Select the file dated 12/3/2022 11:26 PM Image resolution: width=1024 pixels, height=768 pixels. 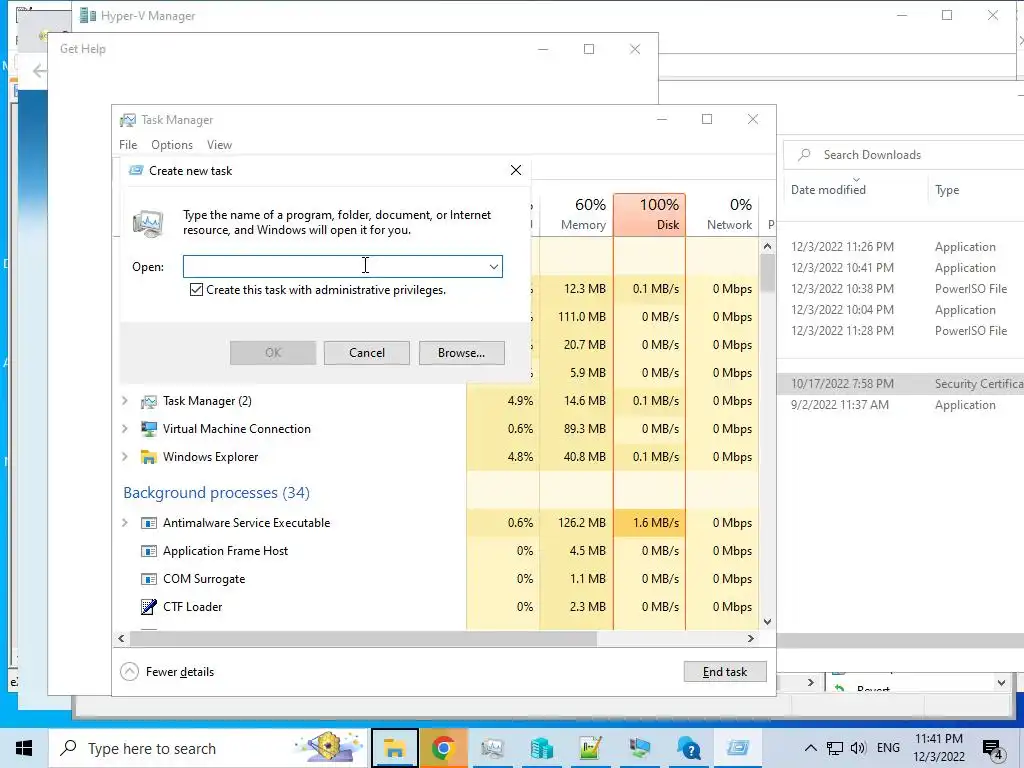(x=901, y=246)
